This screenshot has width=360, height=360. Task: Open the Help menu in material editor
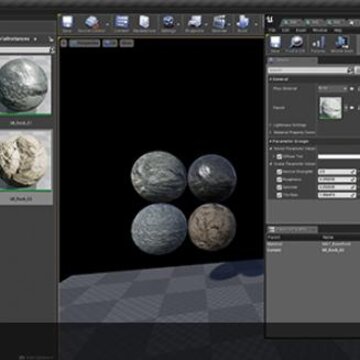tap(338, 30)
